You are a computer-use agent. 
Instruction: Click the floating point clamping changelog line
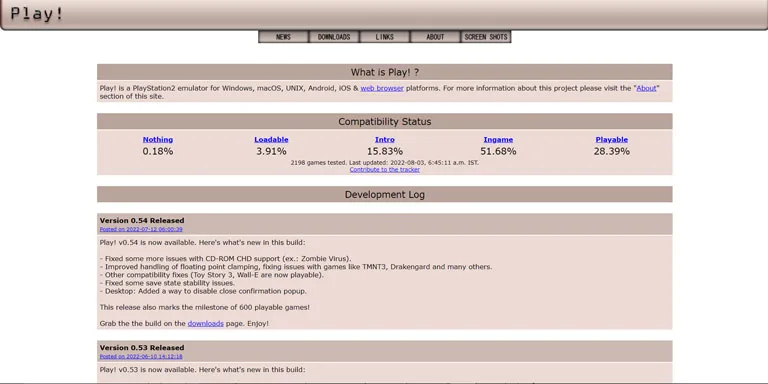(x=296, y=267)
